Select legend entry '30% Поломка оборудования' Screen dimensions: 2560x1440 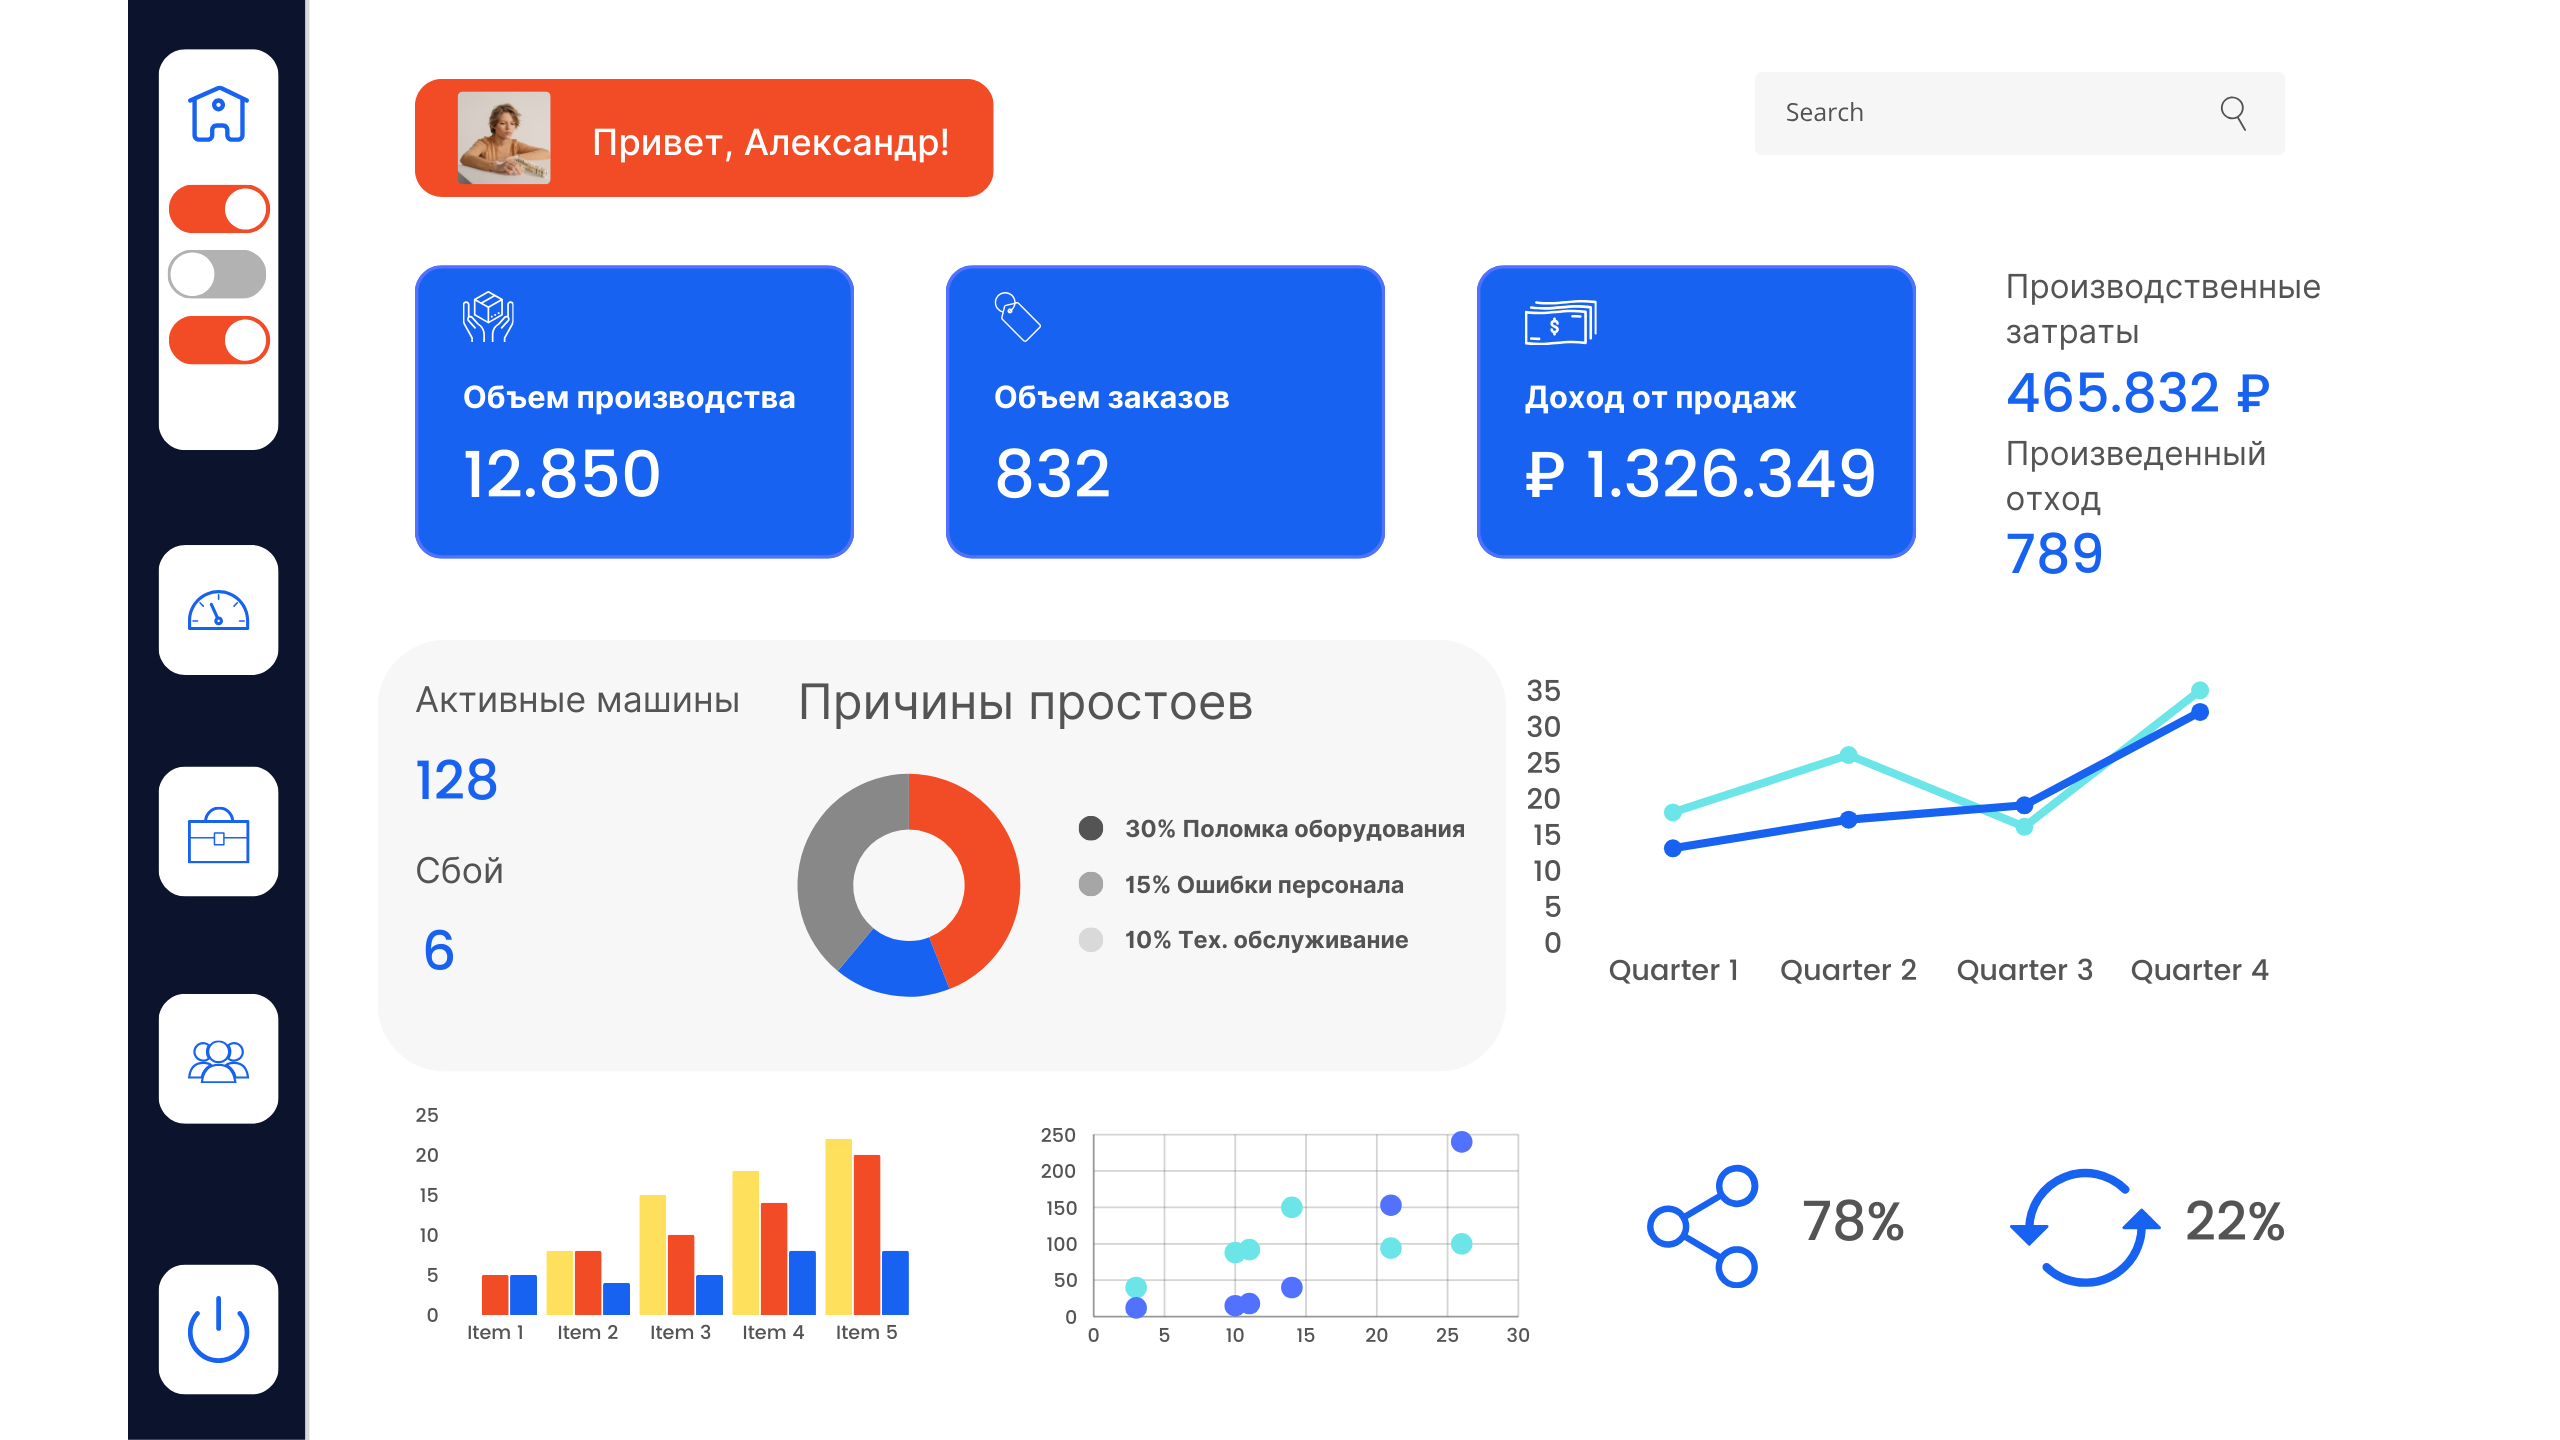click(1294, 828)
